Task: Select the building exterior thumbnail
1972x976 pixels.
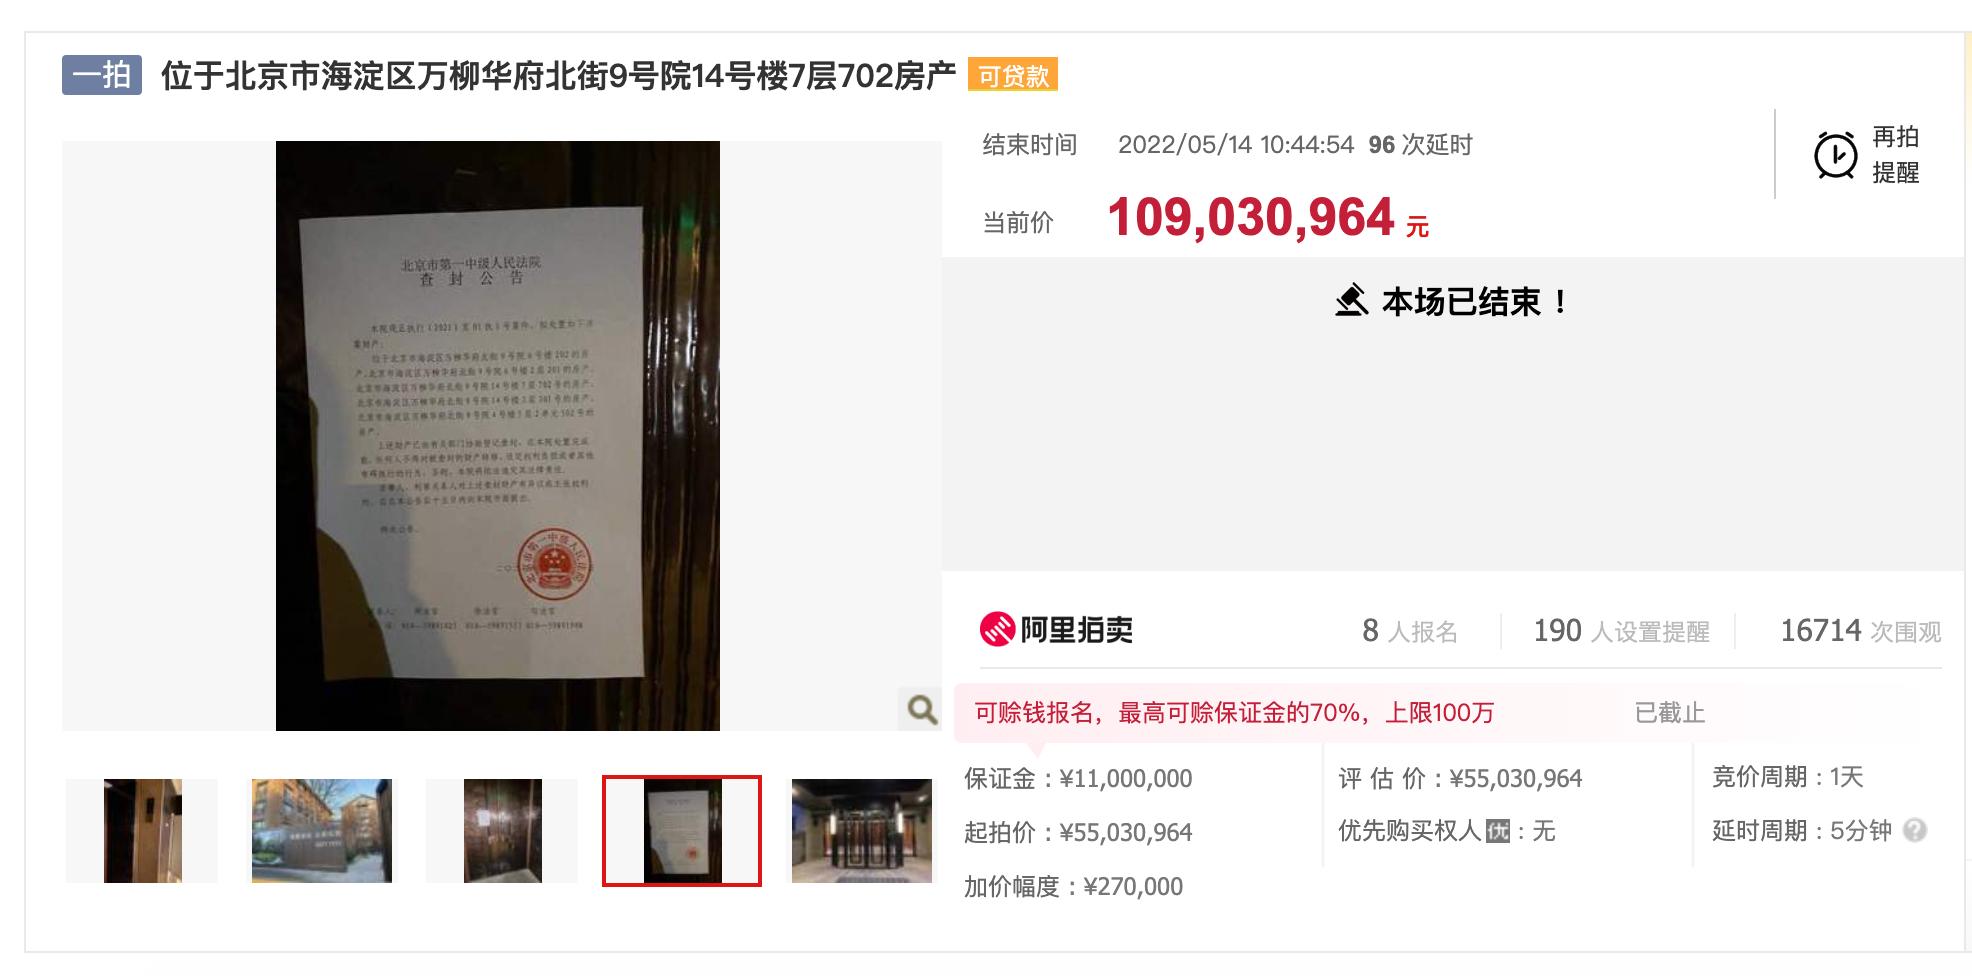Action: (x=322, y=831)
